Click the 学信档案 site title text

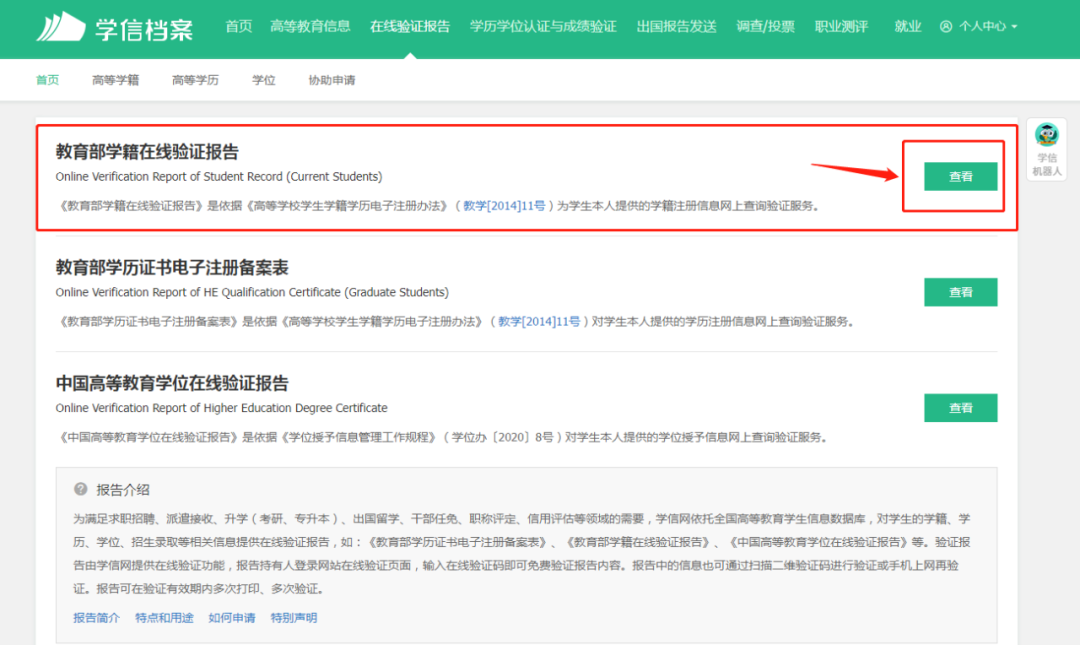click(x=144, y=30)
